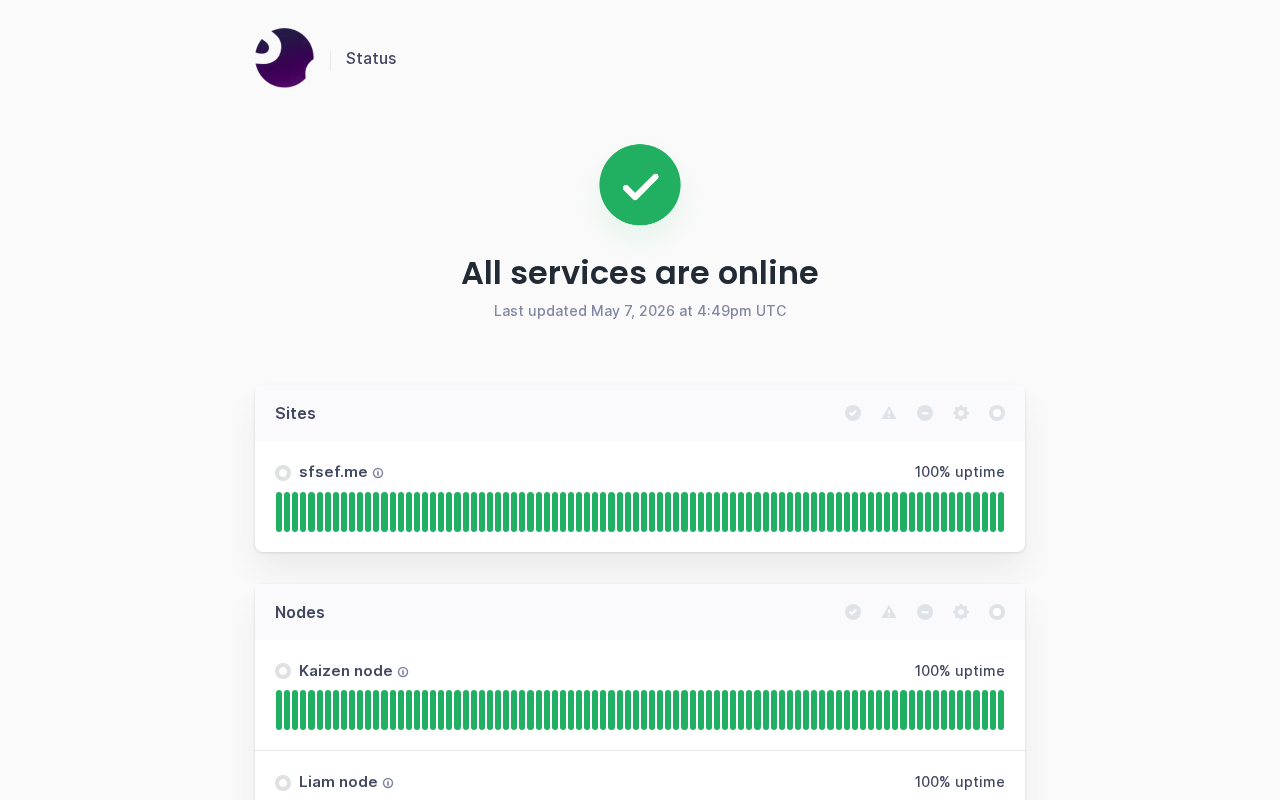The image size is (1280, 800).
Task: Click the last bar in sfsef.me uptime chart
Action: (1000, 512)
